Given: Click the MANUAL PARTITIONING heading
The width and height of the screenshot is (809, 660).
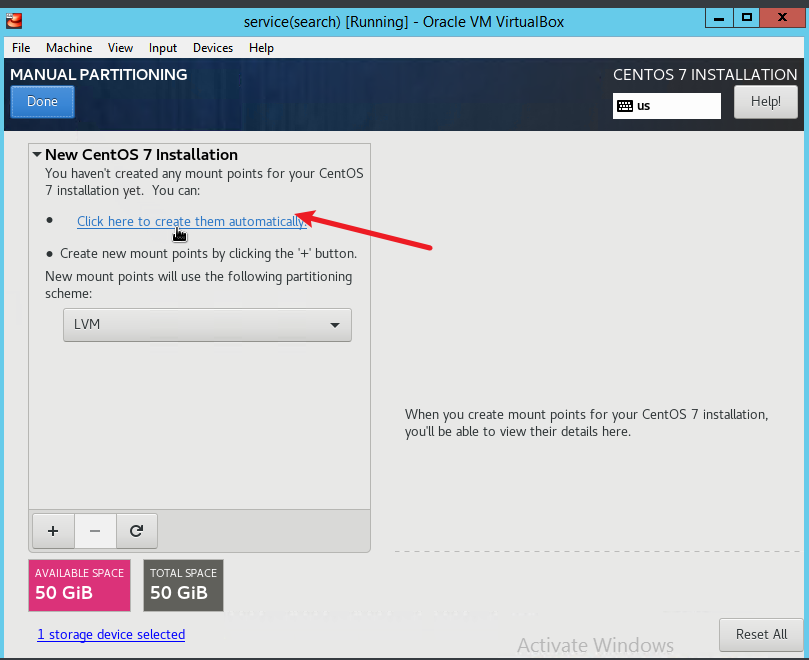Looking at the screenshot, I should pyautogui.click(x=99, y=74).
